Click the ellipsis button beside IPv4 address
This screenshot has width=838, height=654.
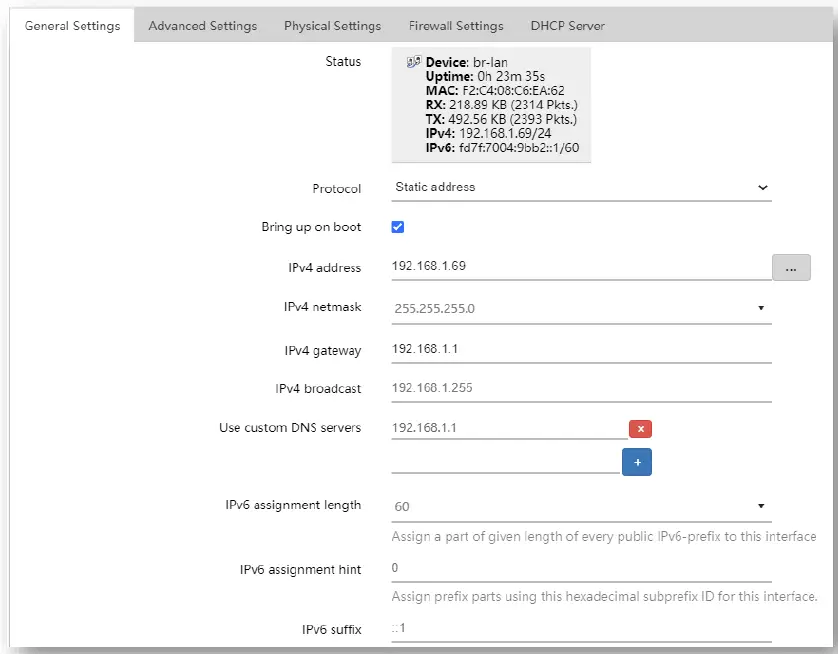791,268
